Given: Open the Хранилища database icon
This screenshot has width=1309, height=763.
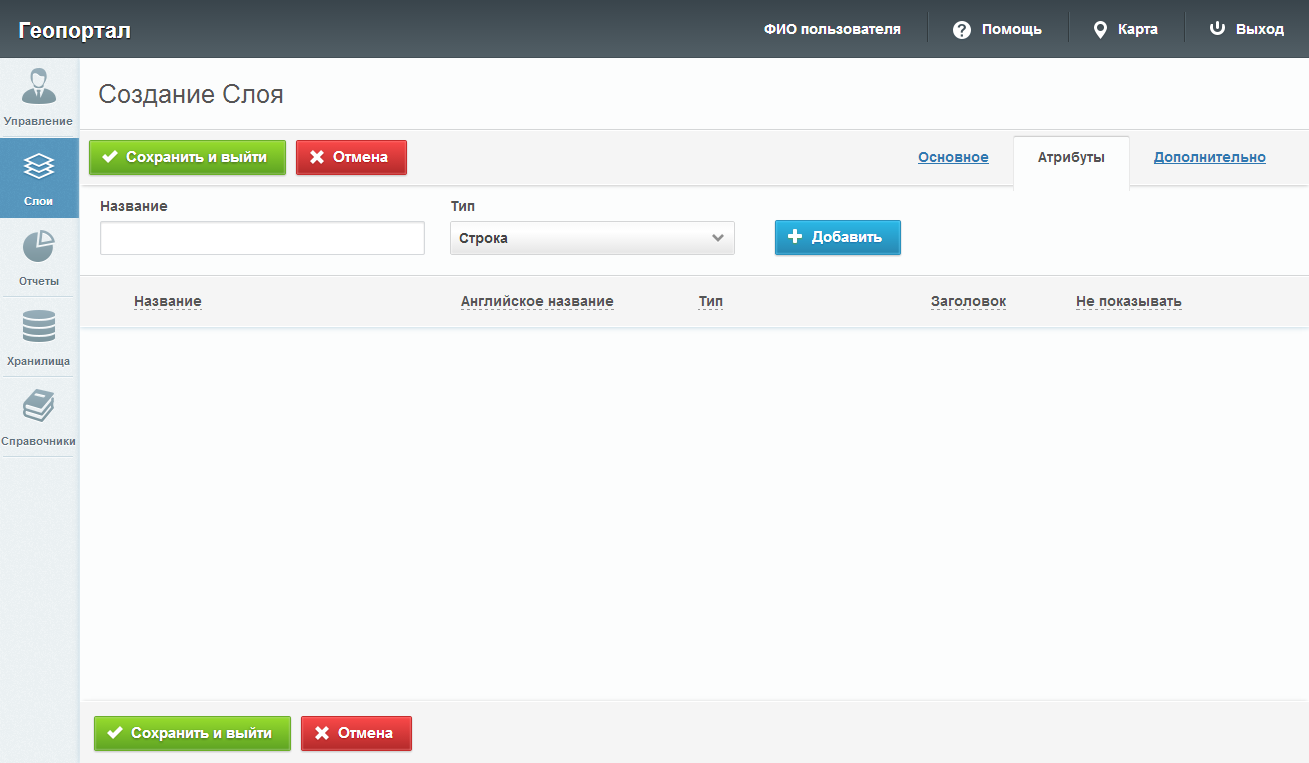Looking at the screenshot, I should pyautogui.click(x=38, y=327).
